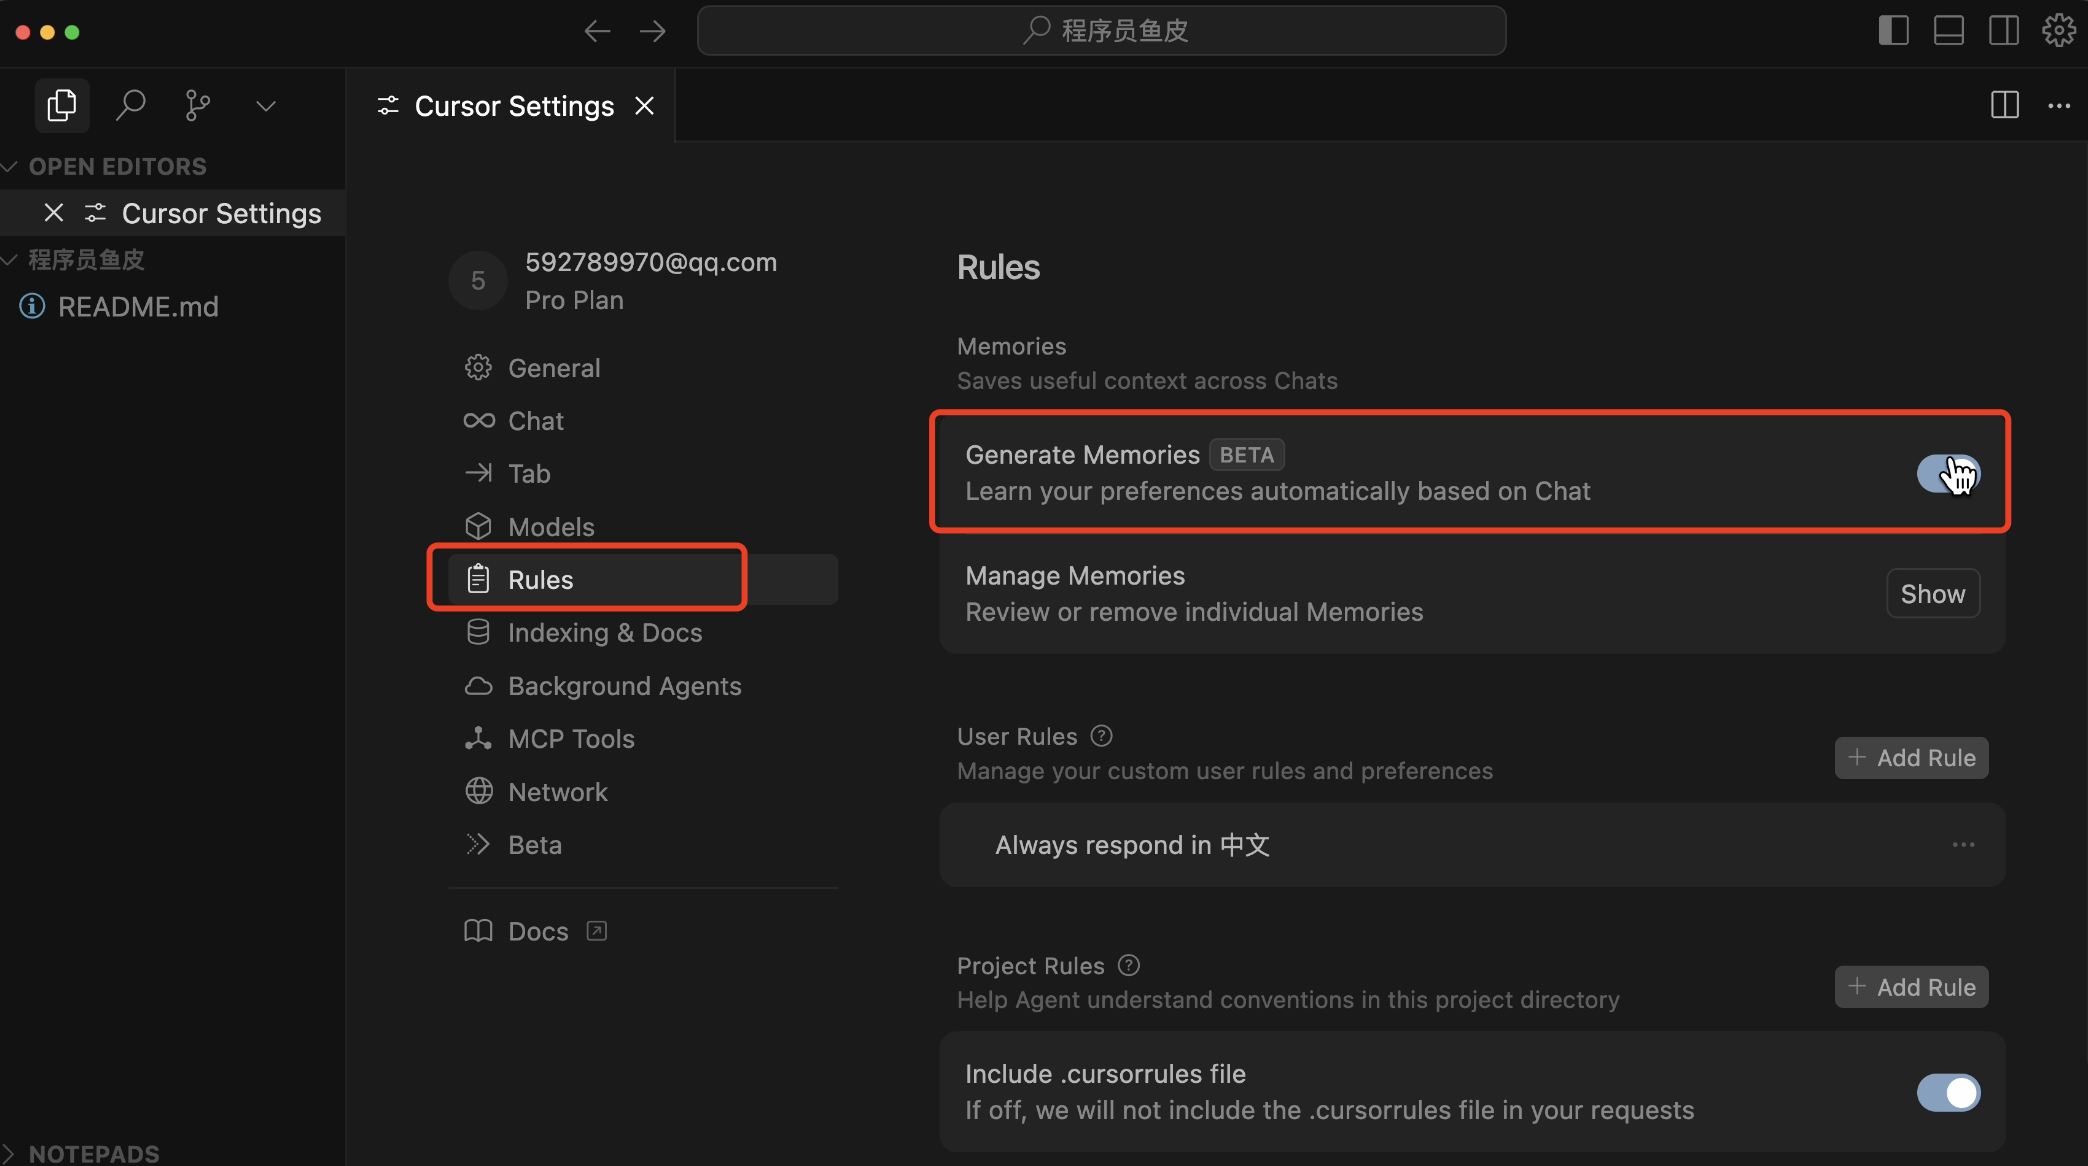Expand more sidebar views chevron
Screen dimensions: 2088x1166
tap(265, 105)
